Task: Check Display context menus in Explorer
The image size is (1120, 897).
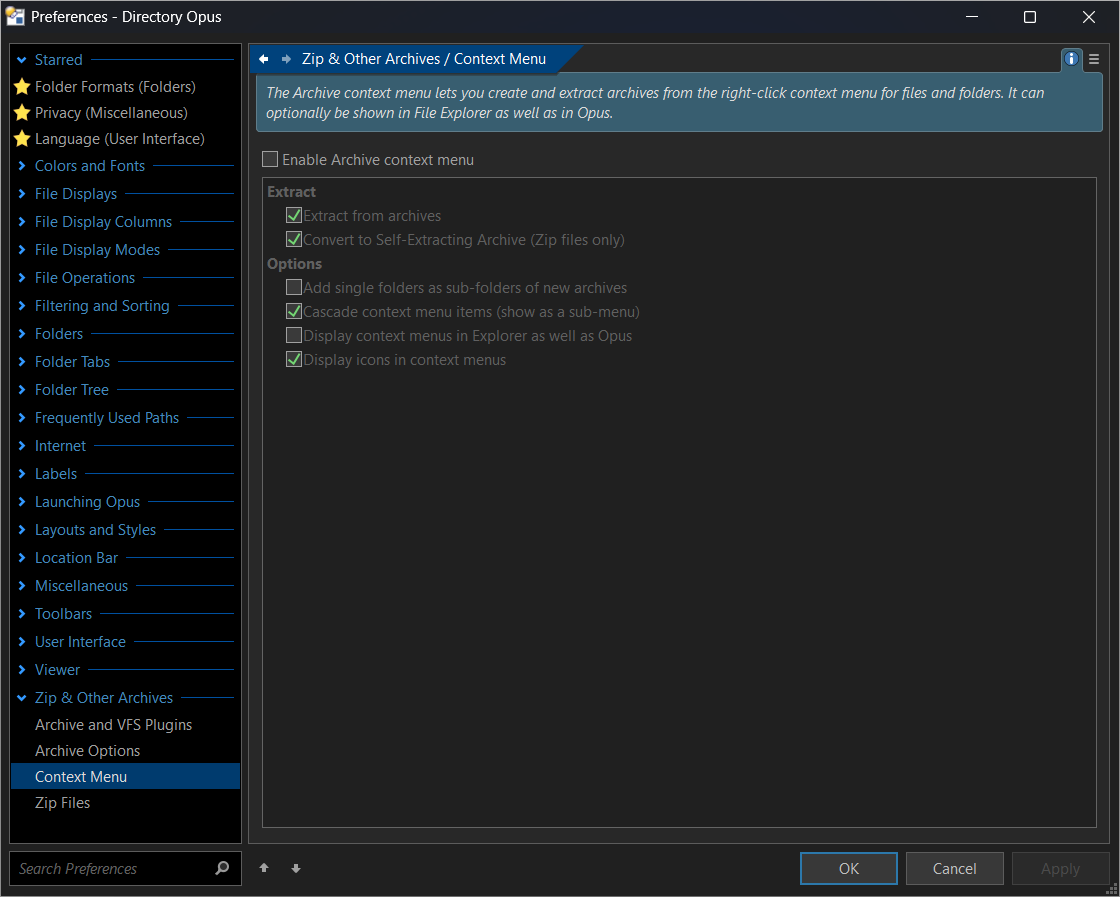Action: coord(294,336)
